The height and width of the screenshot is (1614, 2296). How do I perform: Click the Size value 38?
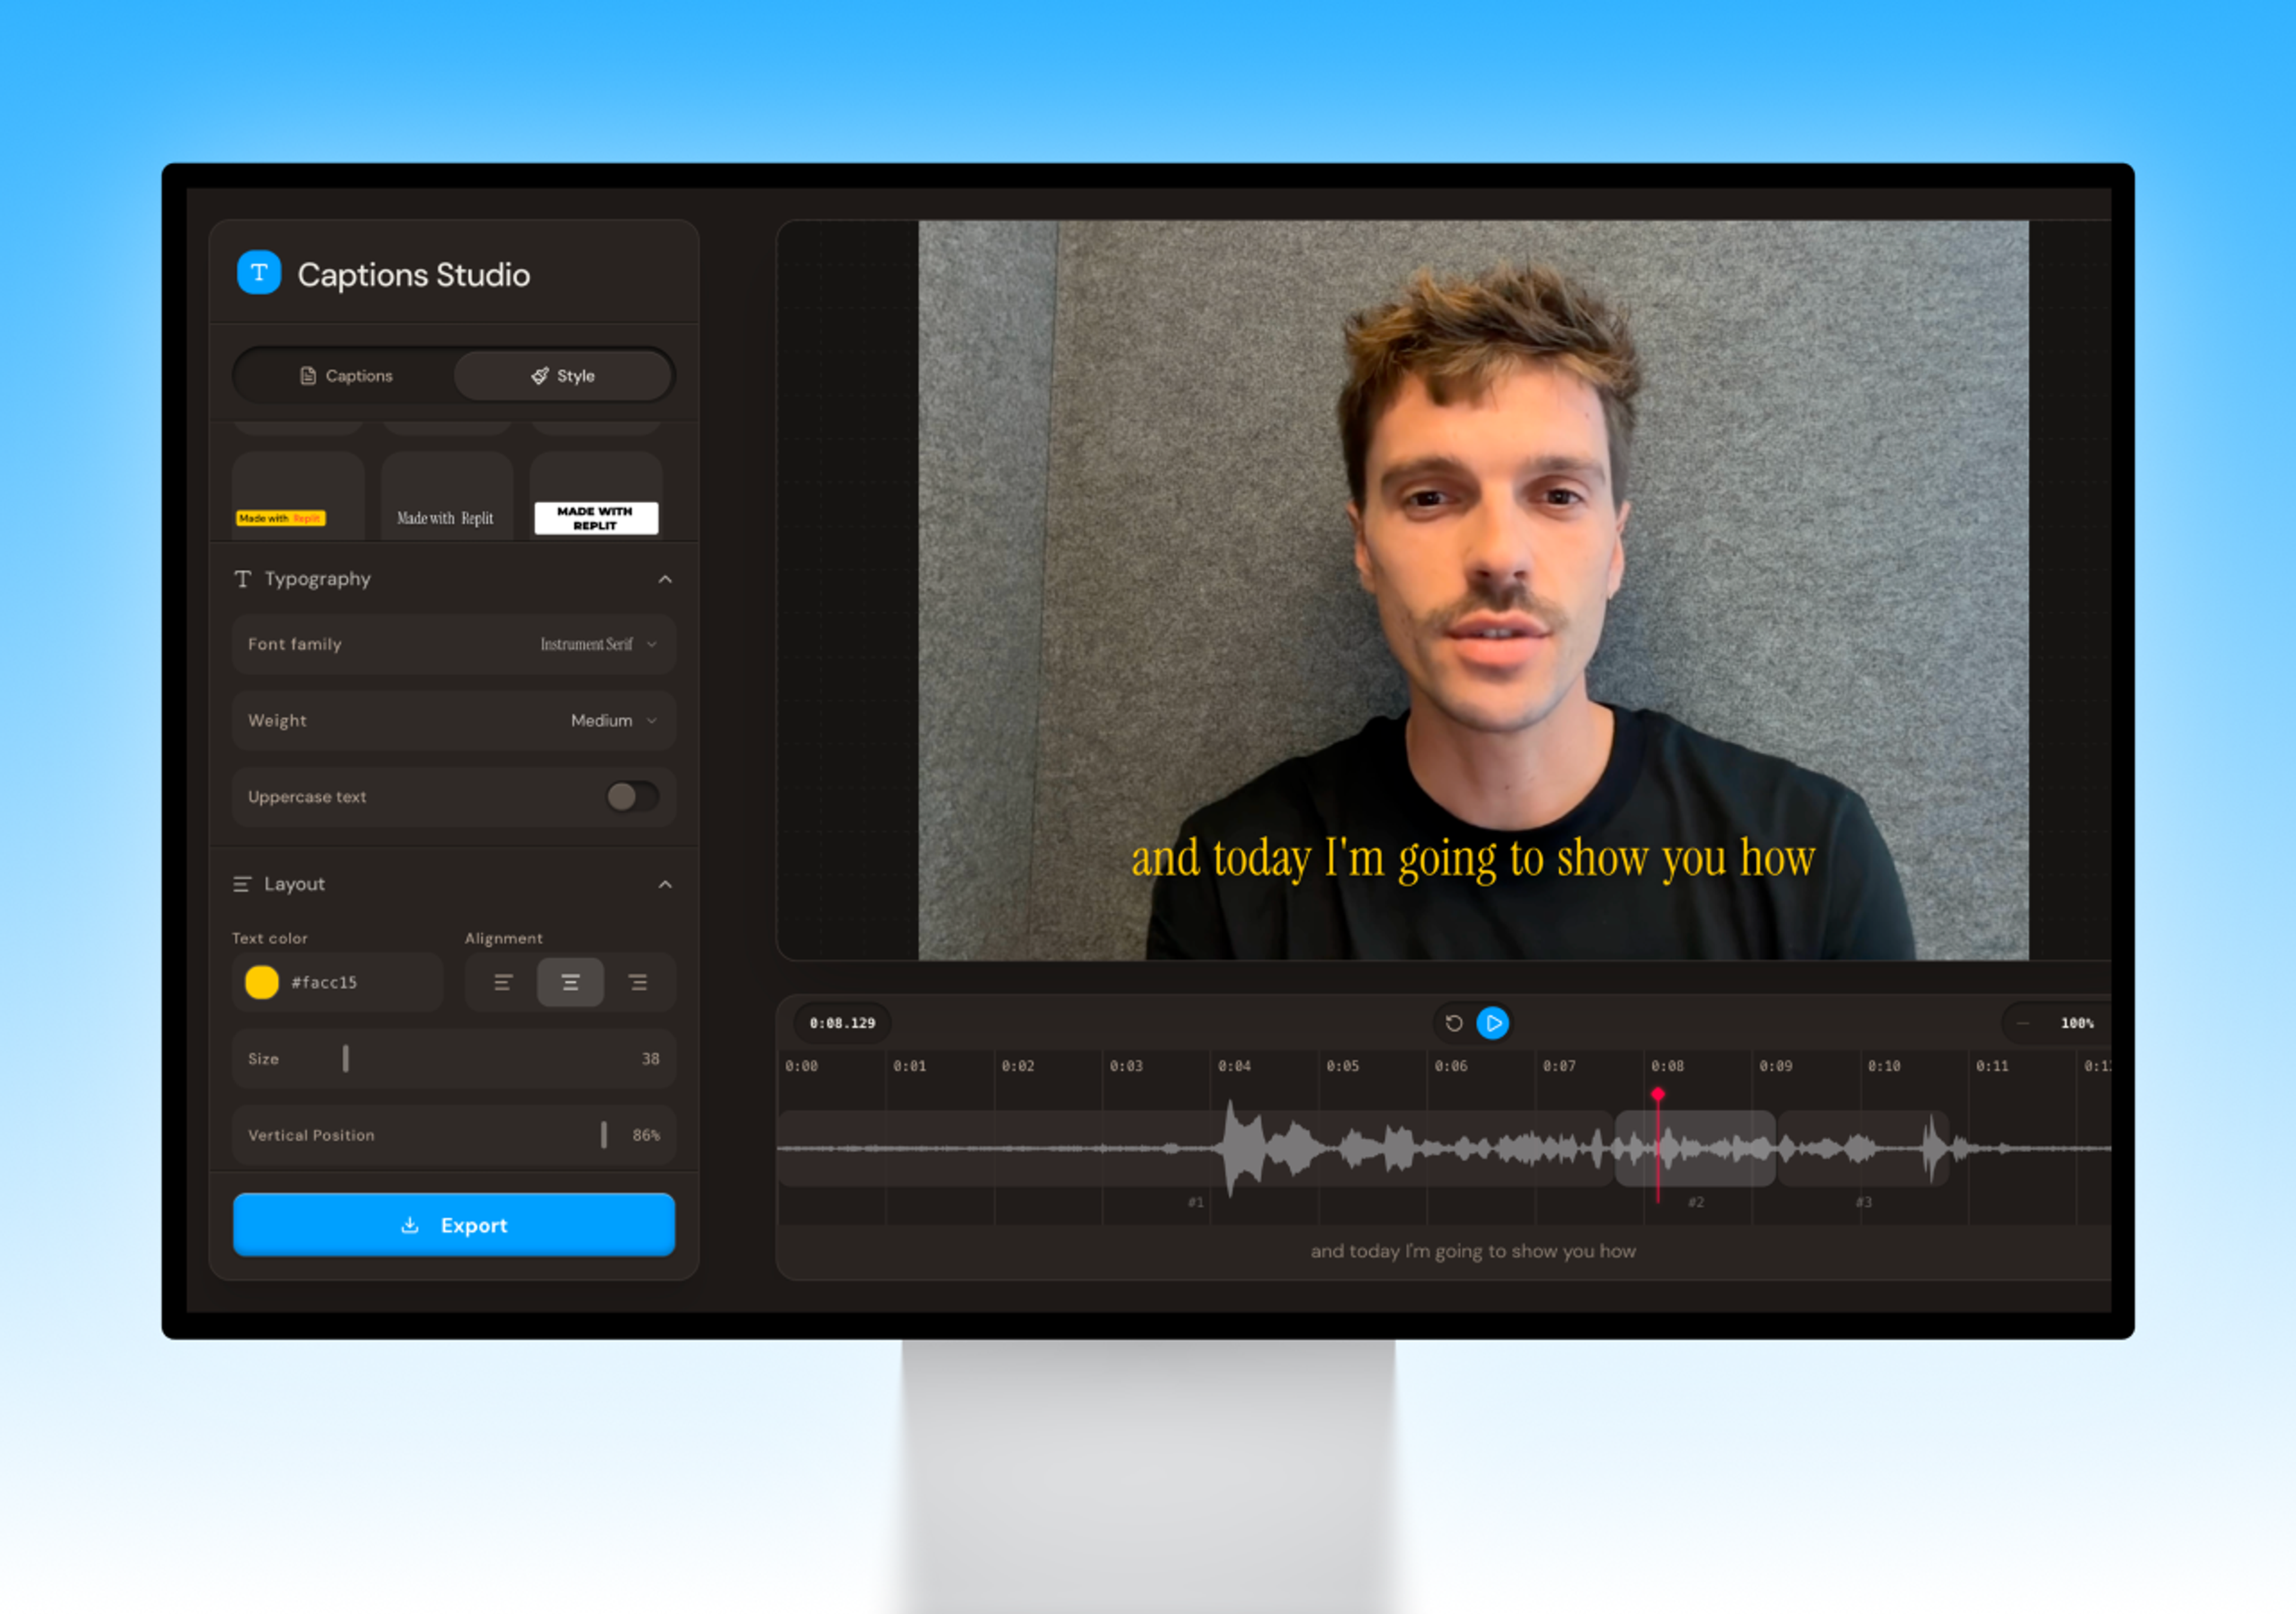coord(651,1059)
